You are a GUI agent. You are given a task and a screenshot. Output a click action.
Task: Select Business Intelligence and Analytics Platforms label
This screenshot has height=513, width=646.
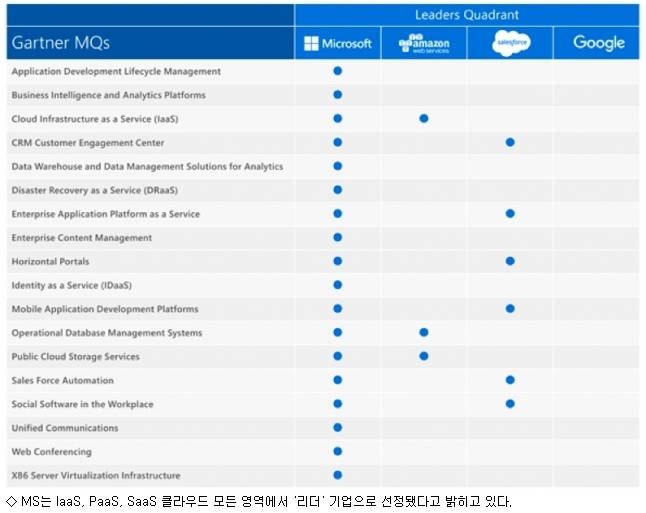pyautogui.click(x=108, y=95)
